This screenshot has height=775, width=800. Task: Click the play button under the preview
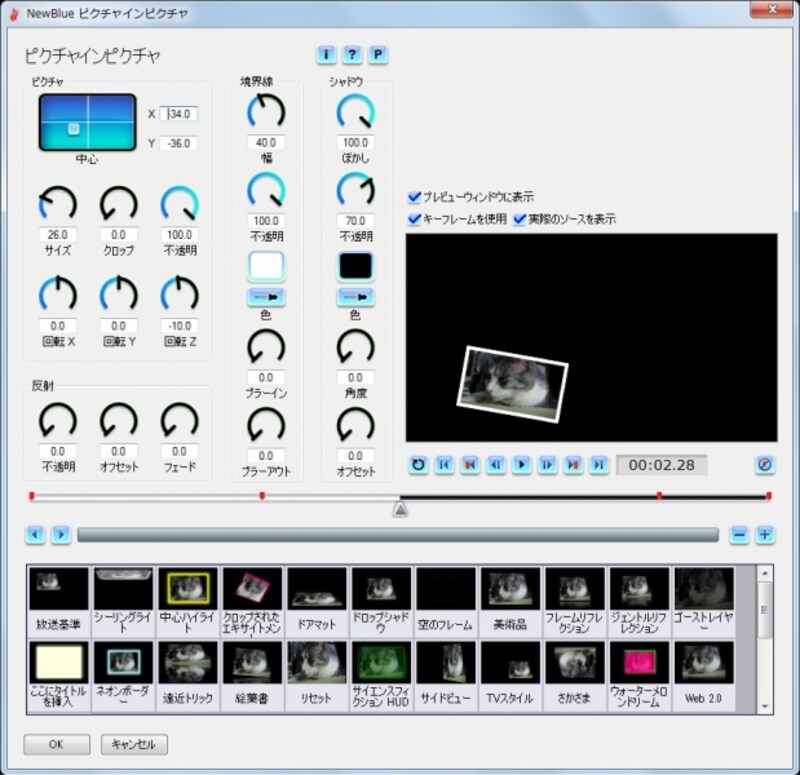521,464
